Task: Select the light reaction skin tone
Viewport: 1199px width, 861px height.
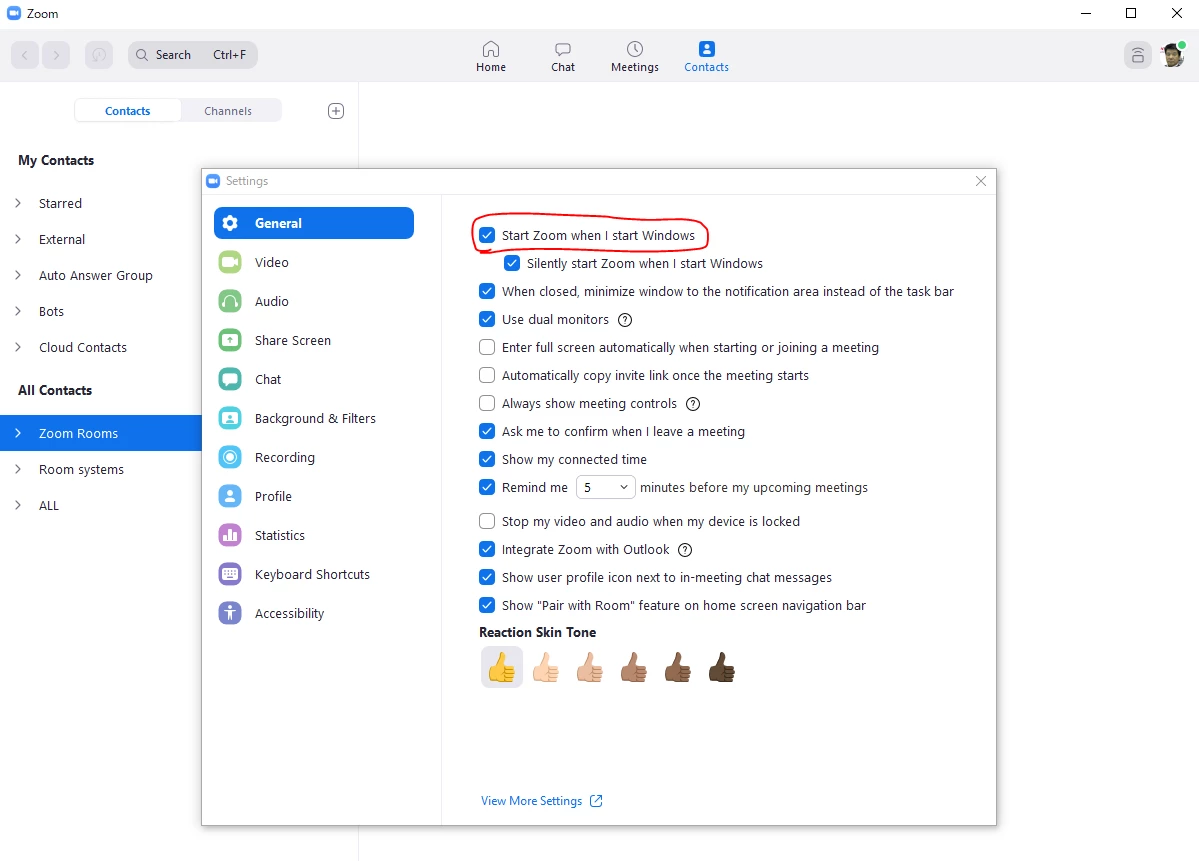Action: coord(546,667)
